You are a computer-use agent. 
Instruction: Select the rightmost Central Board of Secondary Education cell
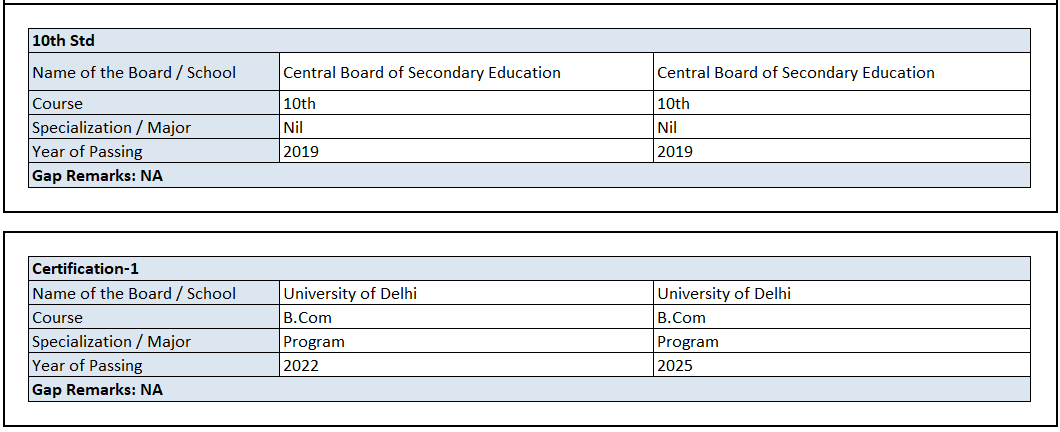(x=795, y=72)
